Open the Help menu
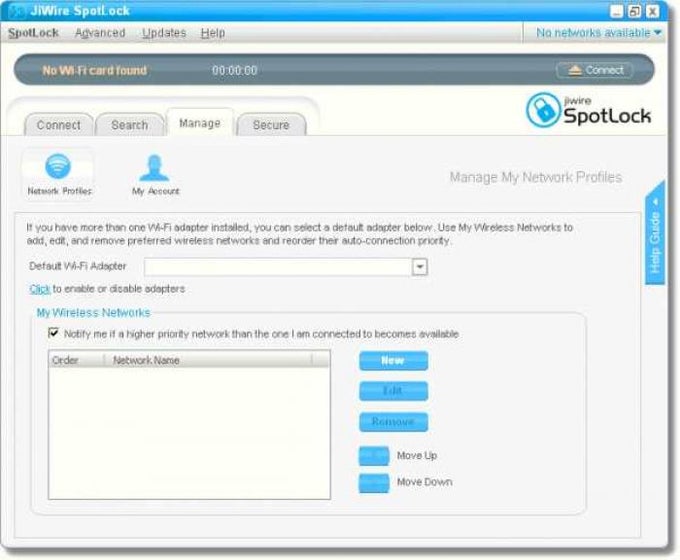This screenshot has width=680, height=560. click(x=212, y=33)
